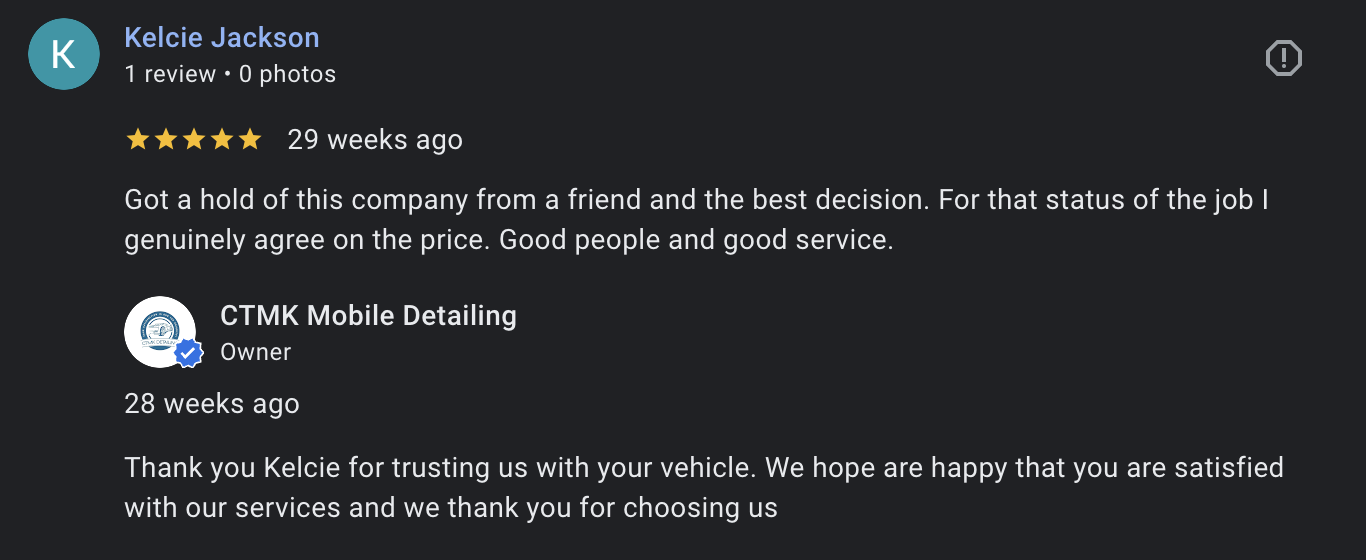
Task: Click the report review flag icon
Action: pos(1284,58)
